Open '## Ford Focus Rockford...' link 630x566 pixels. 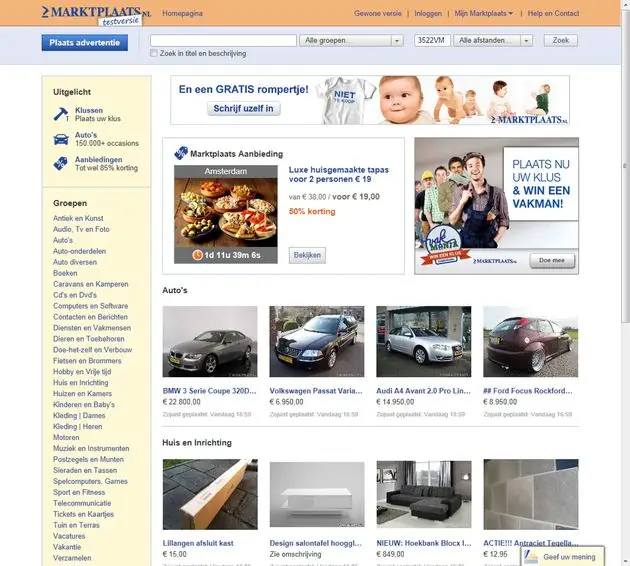coord(528,391)
